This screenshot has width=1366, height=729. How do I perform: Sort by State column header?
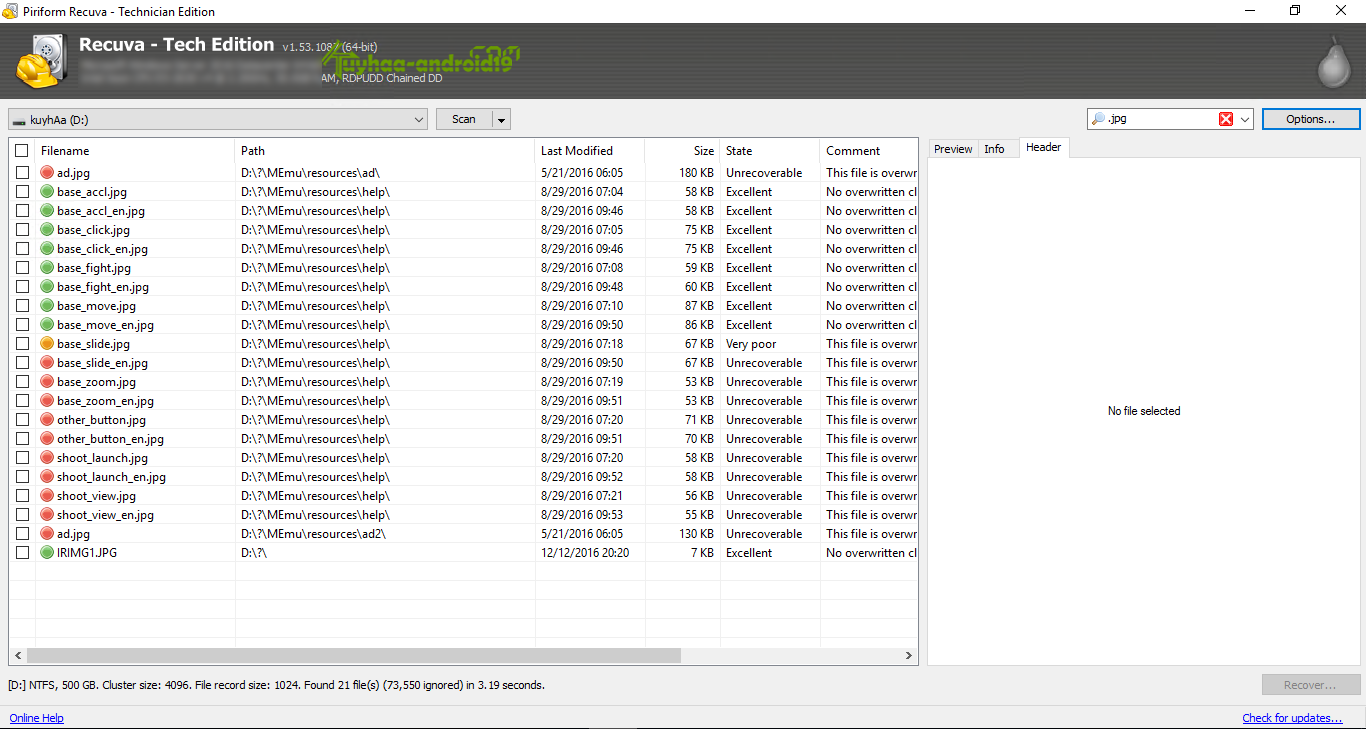pos(770,151)
